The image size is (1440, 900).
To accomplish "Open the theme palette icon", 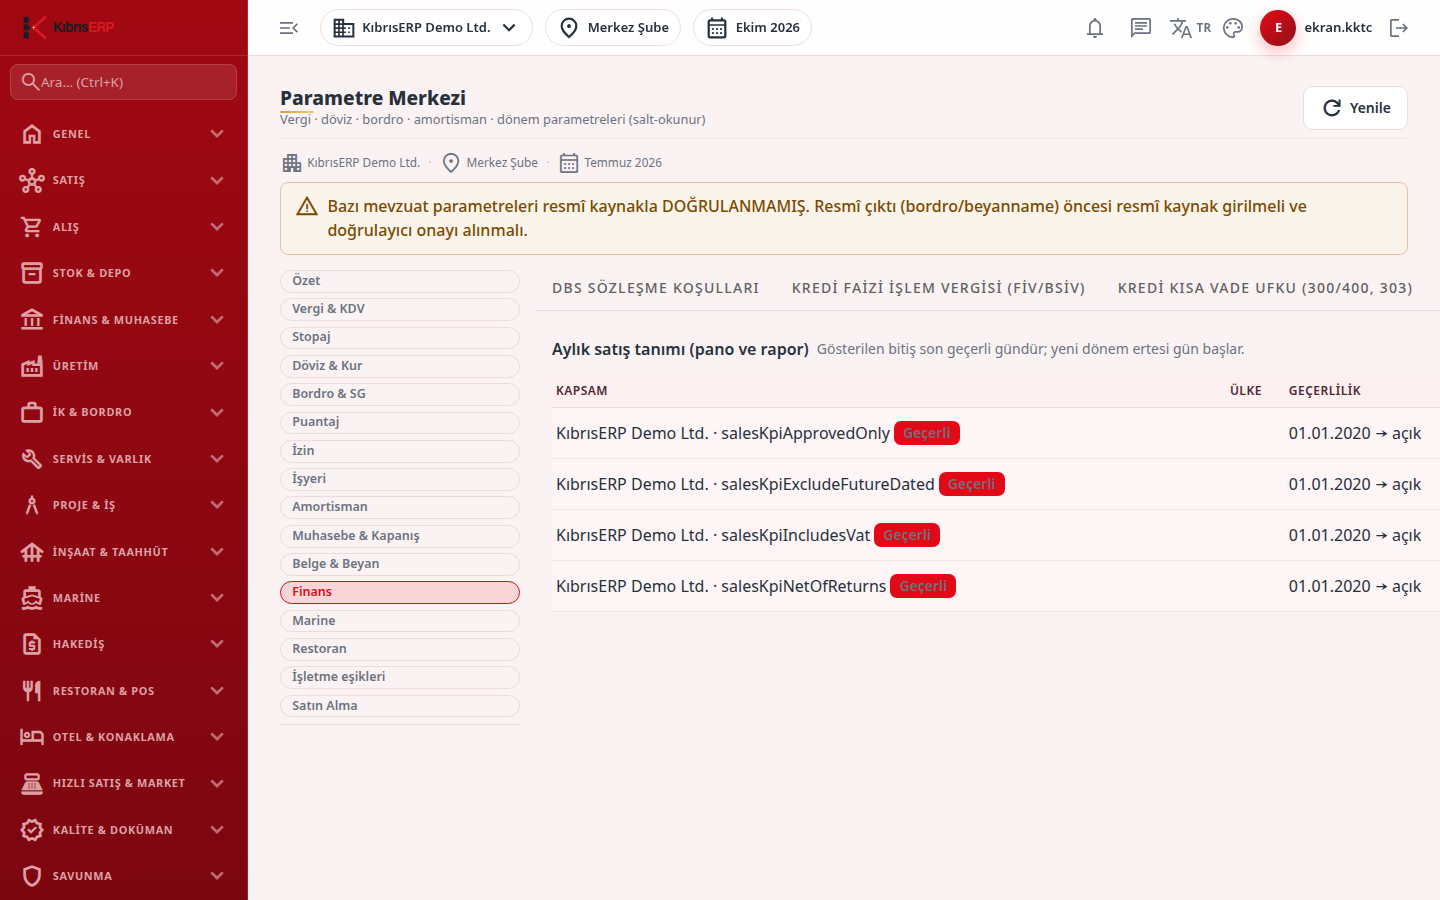I will [x=1233, y=28].
